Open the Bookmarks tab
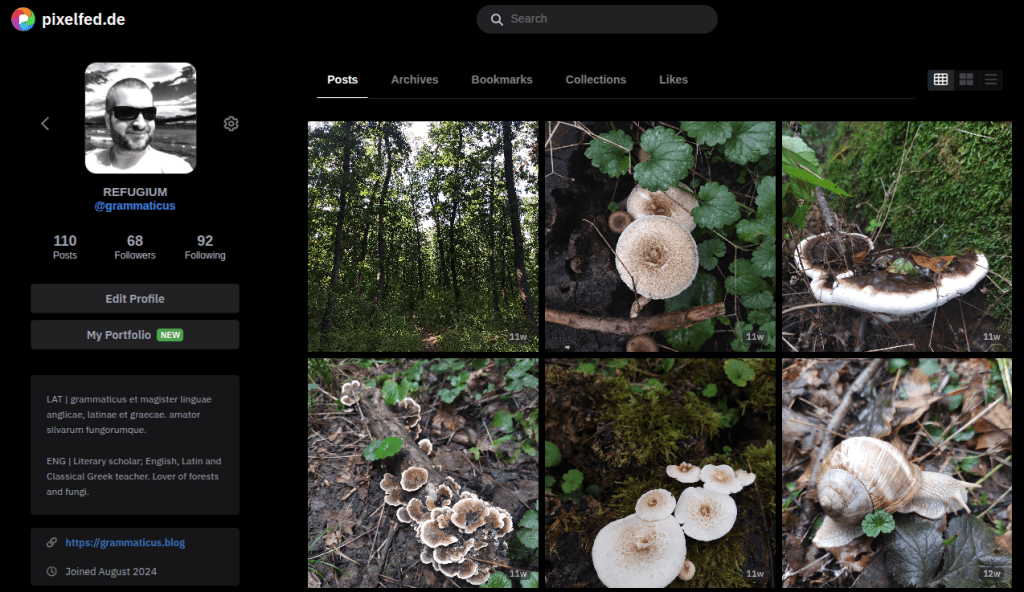The image size is (1024, 592). [x=502, y=80]
